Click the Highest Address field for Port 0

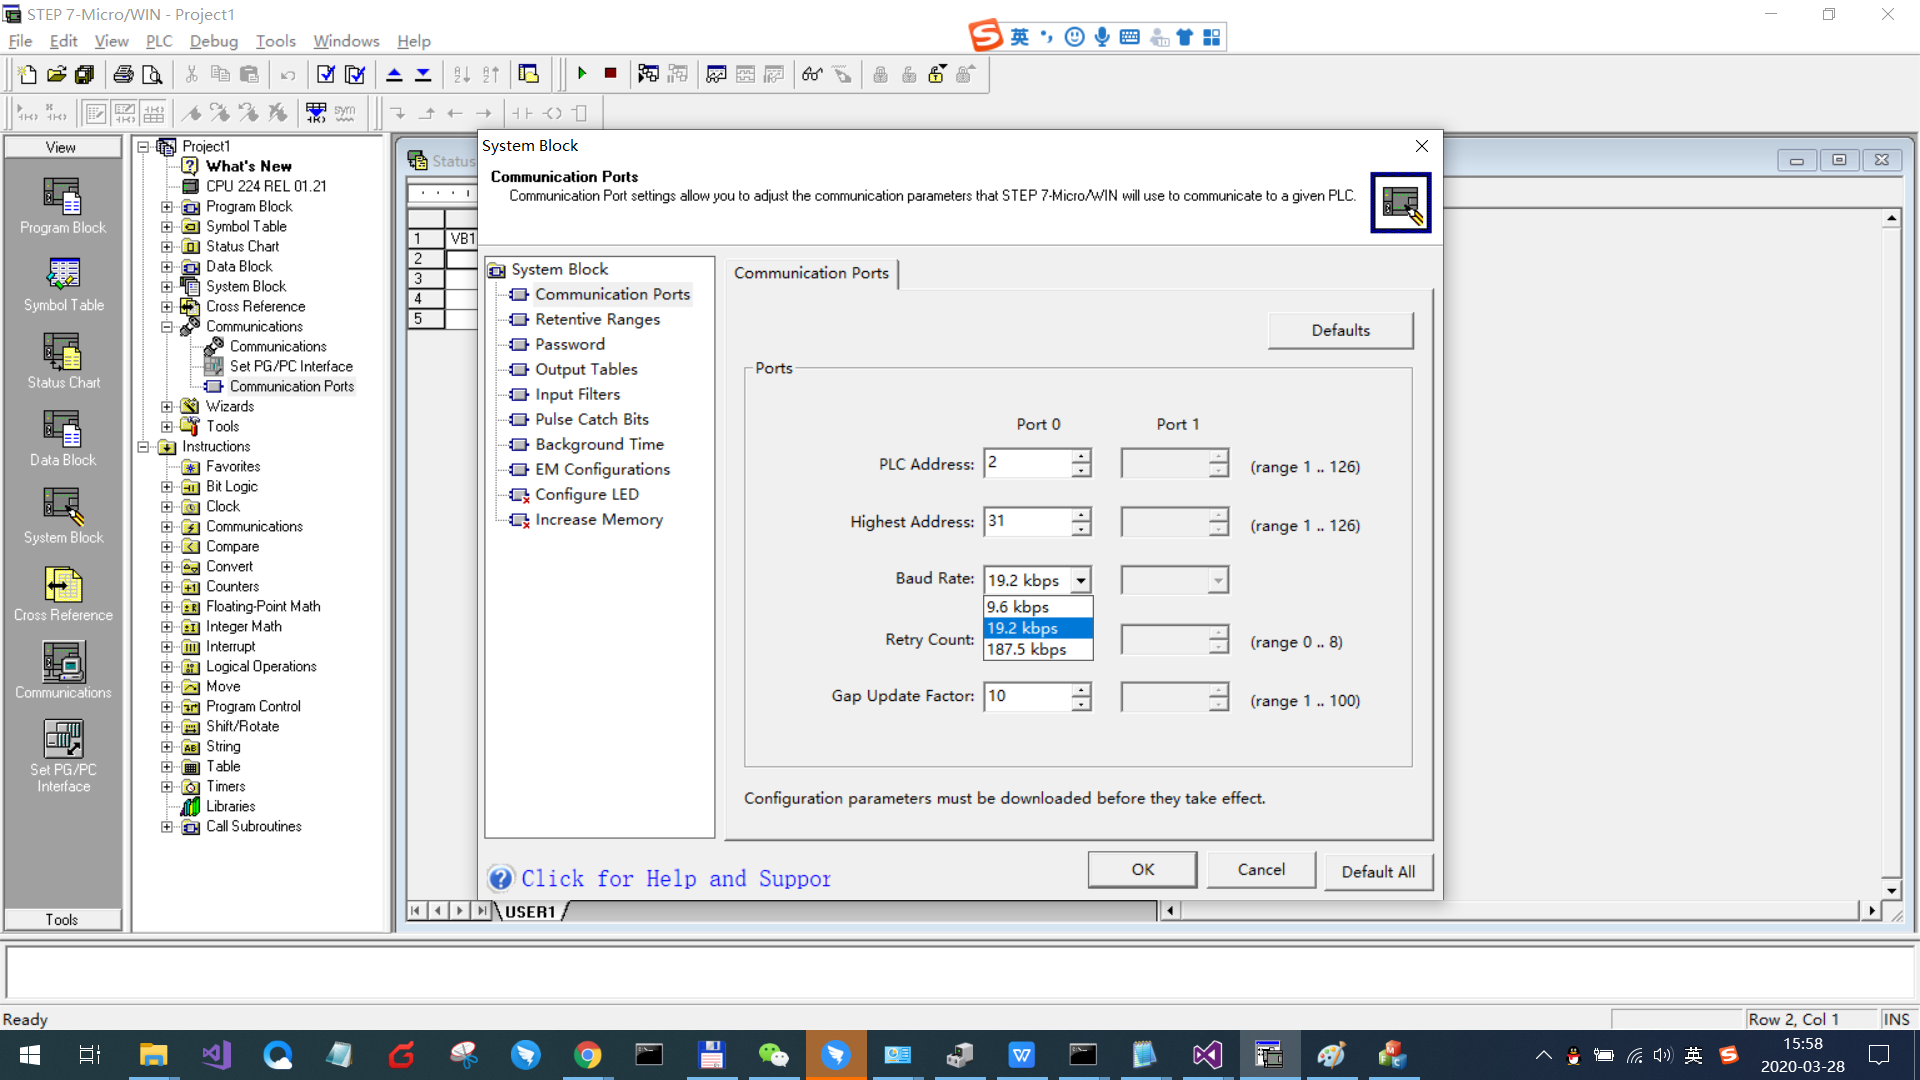[x=1027, y=521]
